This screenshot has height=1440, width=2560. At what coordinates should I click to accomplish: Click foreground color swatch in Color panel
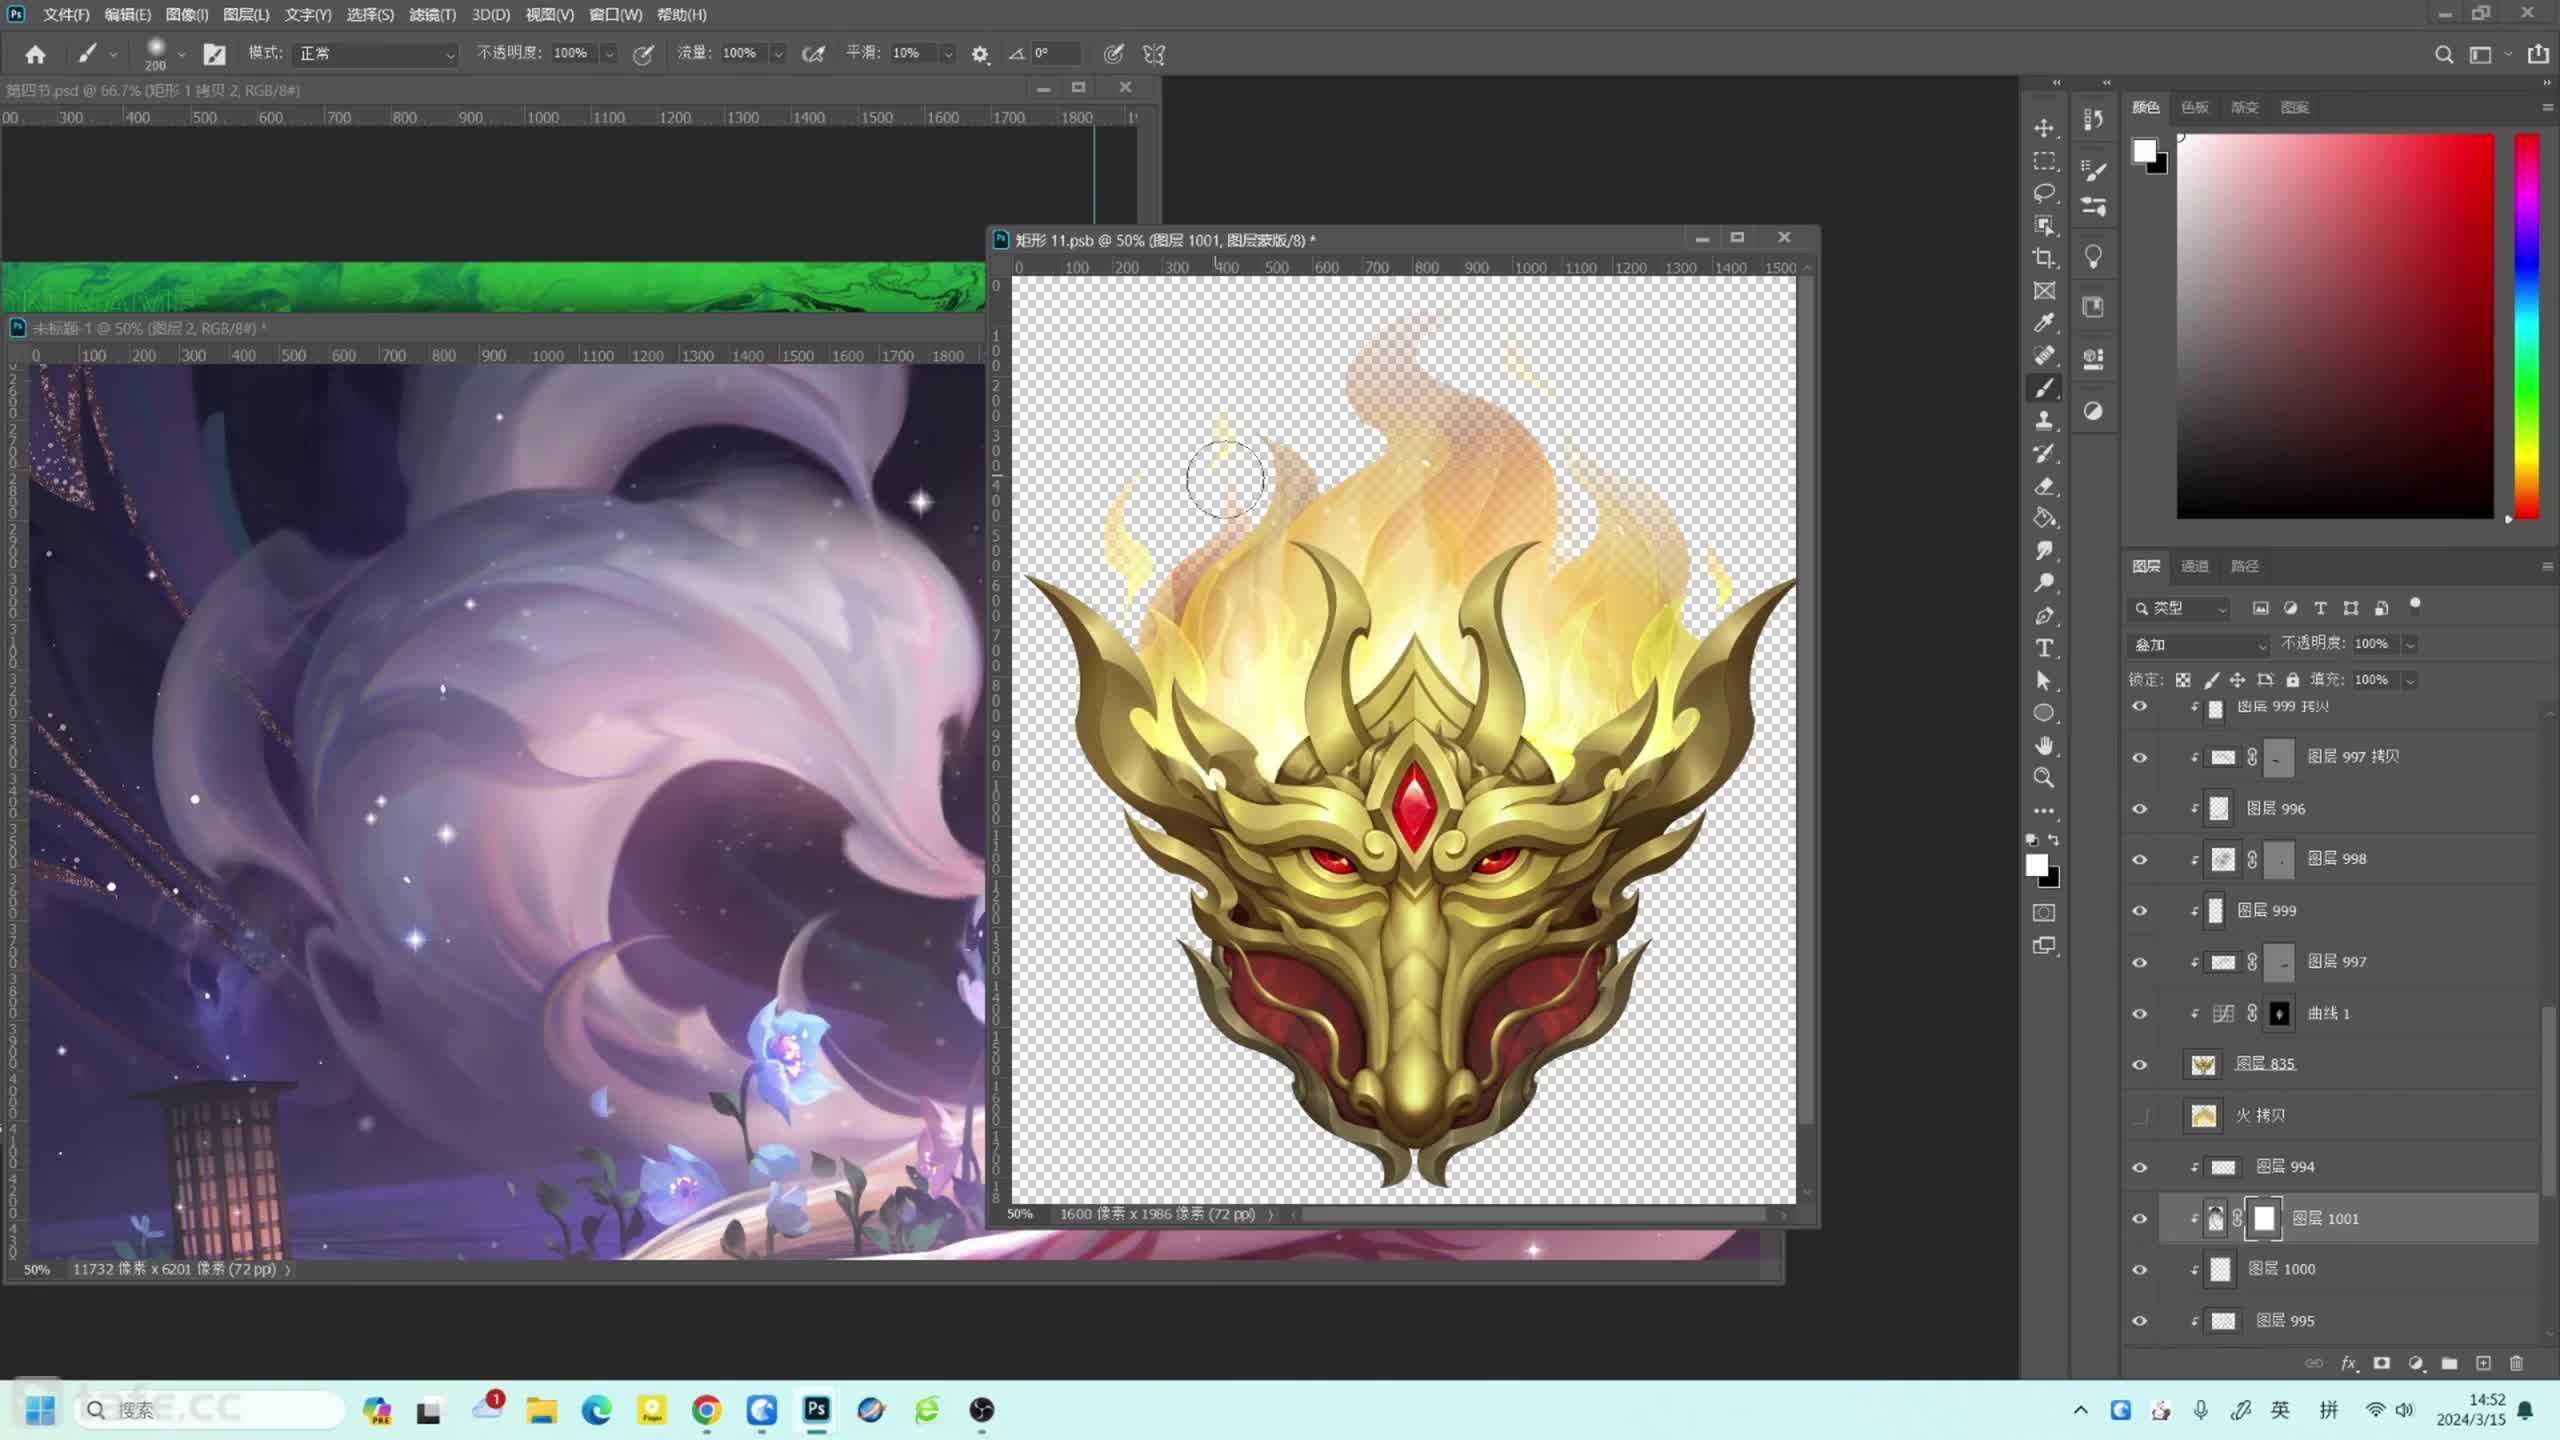click(x=2144, y=151)
